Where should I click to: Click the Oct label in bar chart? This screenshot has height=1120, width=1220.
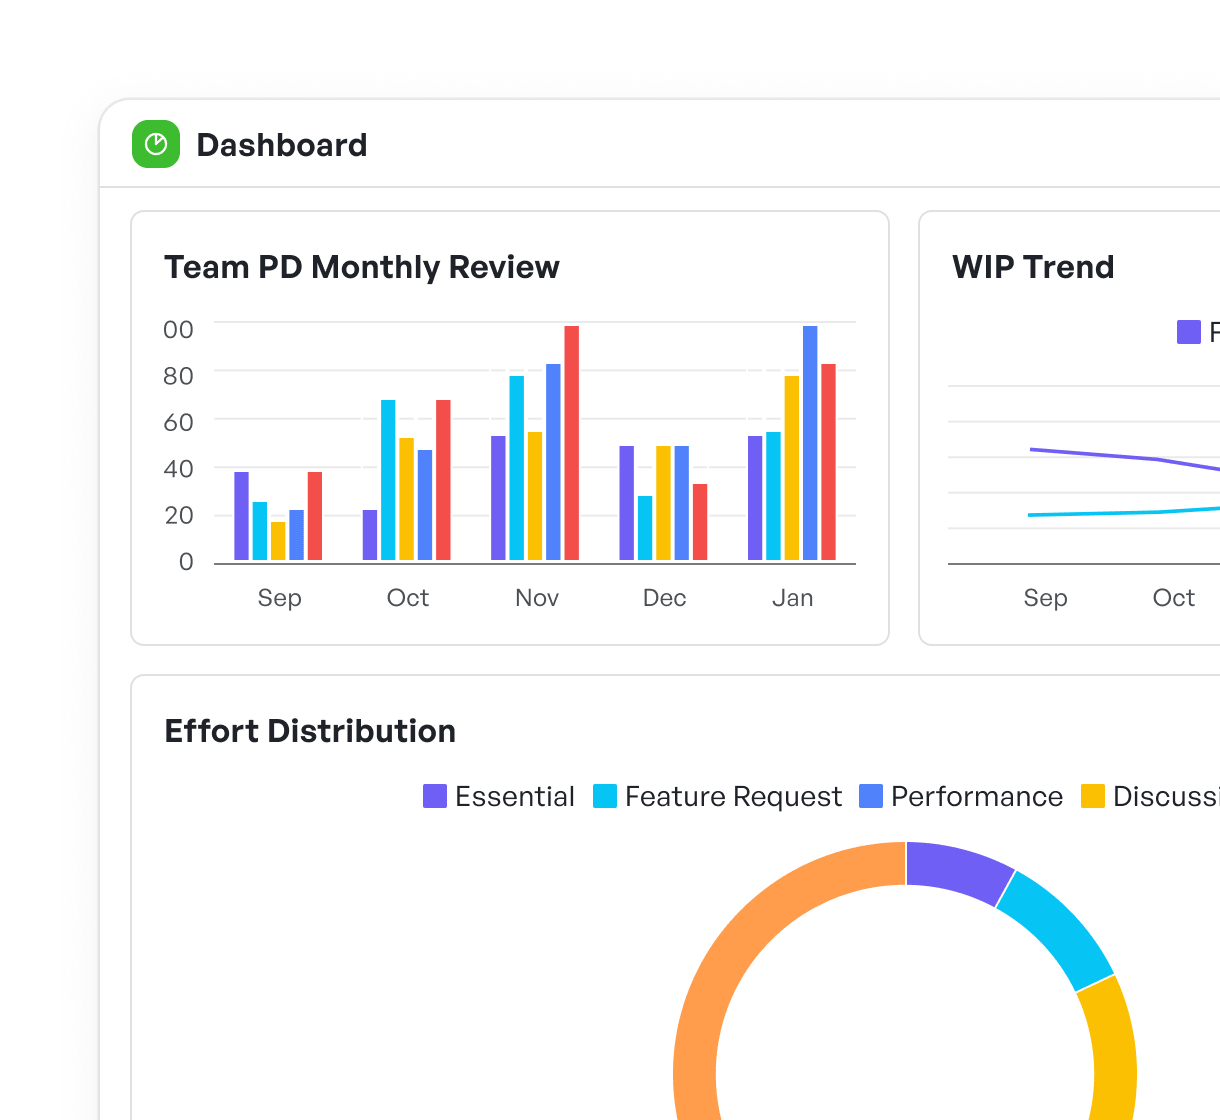pyautogui.click(x=408, y=598)
